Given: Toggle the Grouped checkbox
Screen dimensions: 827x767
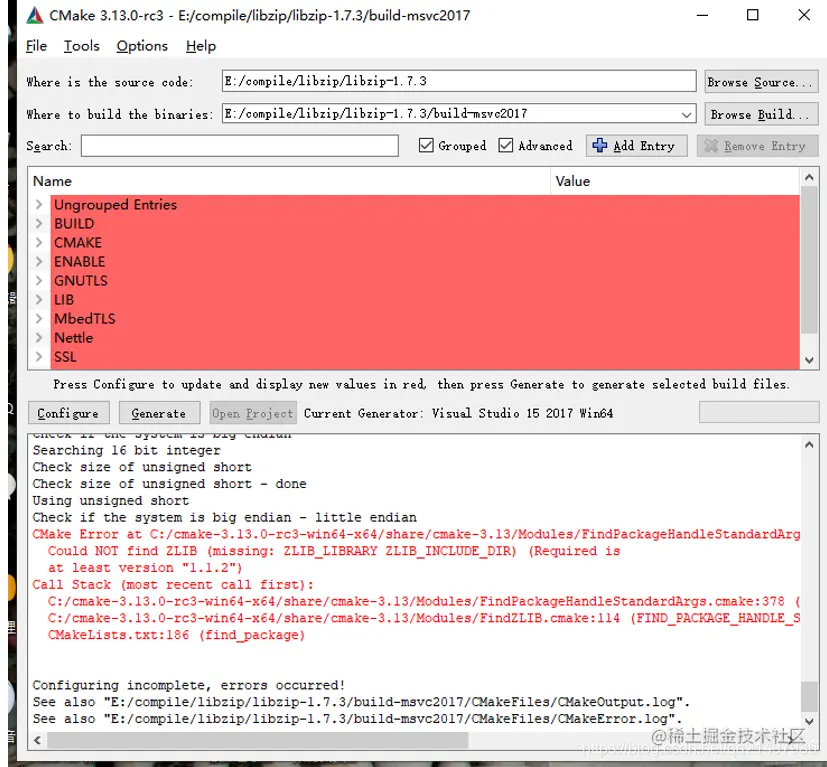Looking at the screenshot, I should [426, 145].
